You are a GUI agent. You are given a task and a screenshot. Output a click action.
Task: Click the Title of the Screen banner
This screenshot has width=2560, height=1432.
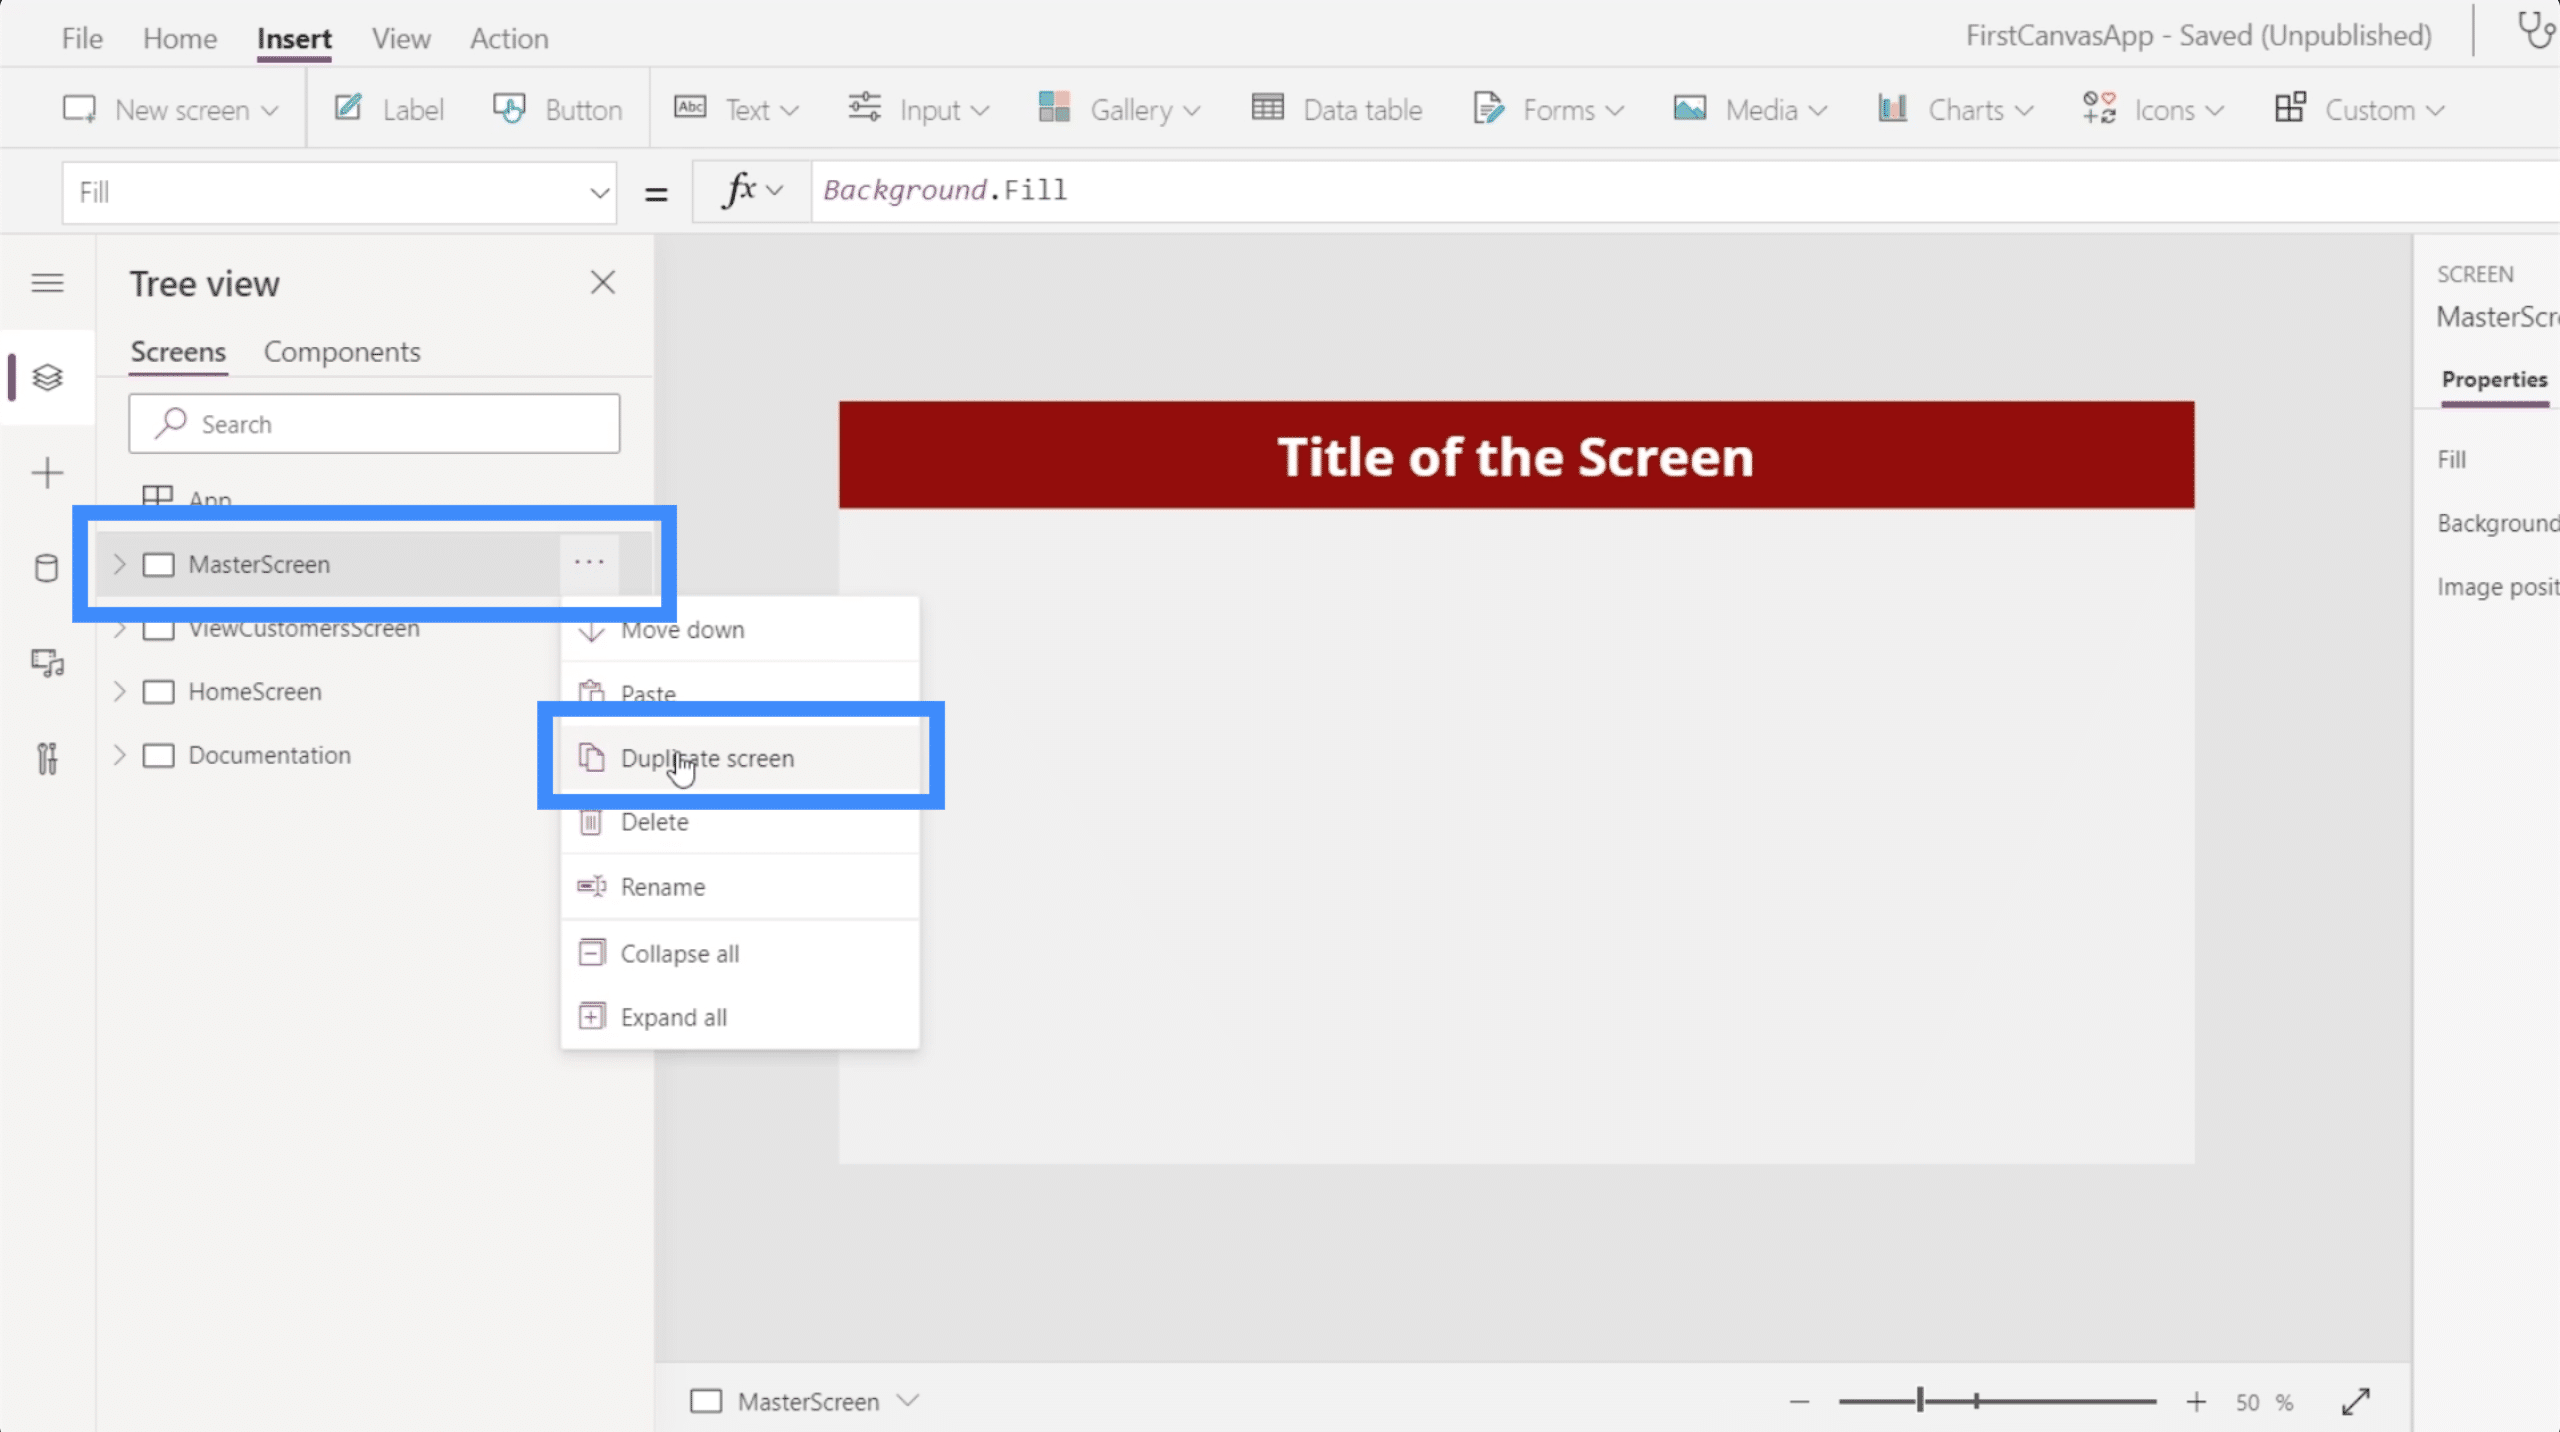[x=1516, y=456]
